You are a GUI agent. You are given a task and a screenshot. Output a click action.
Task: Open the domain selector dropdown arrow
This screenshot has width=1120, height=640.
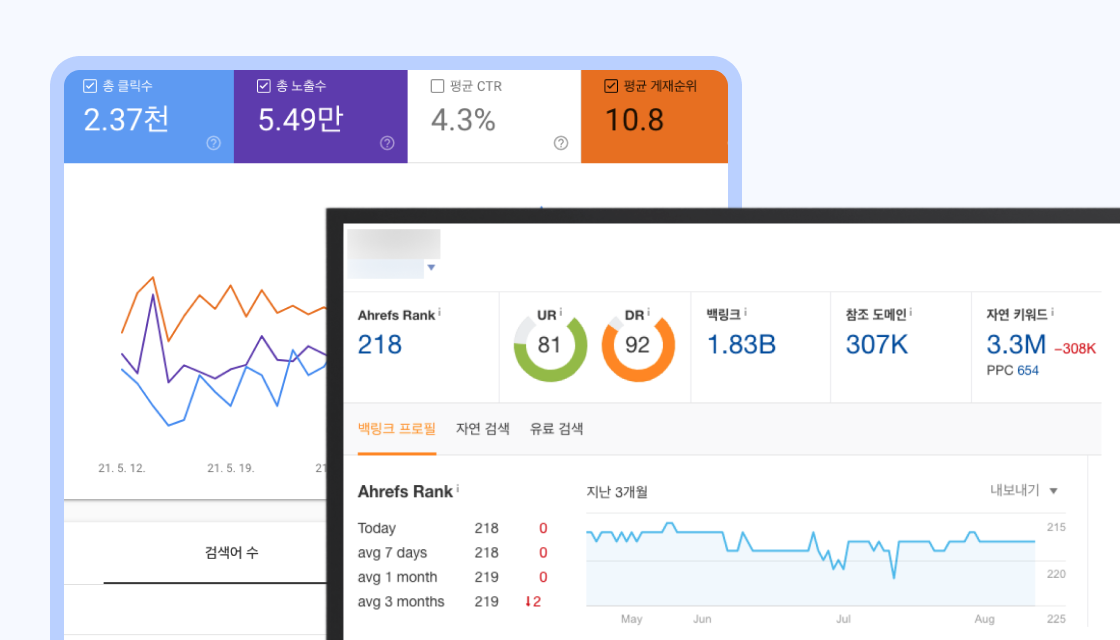click(x=431, y=268)
